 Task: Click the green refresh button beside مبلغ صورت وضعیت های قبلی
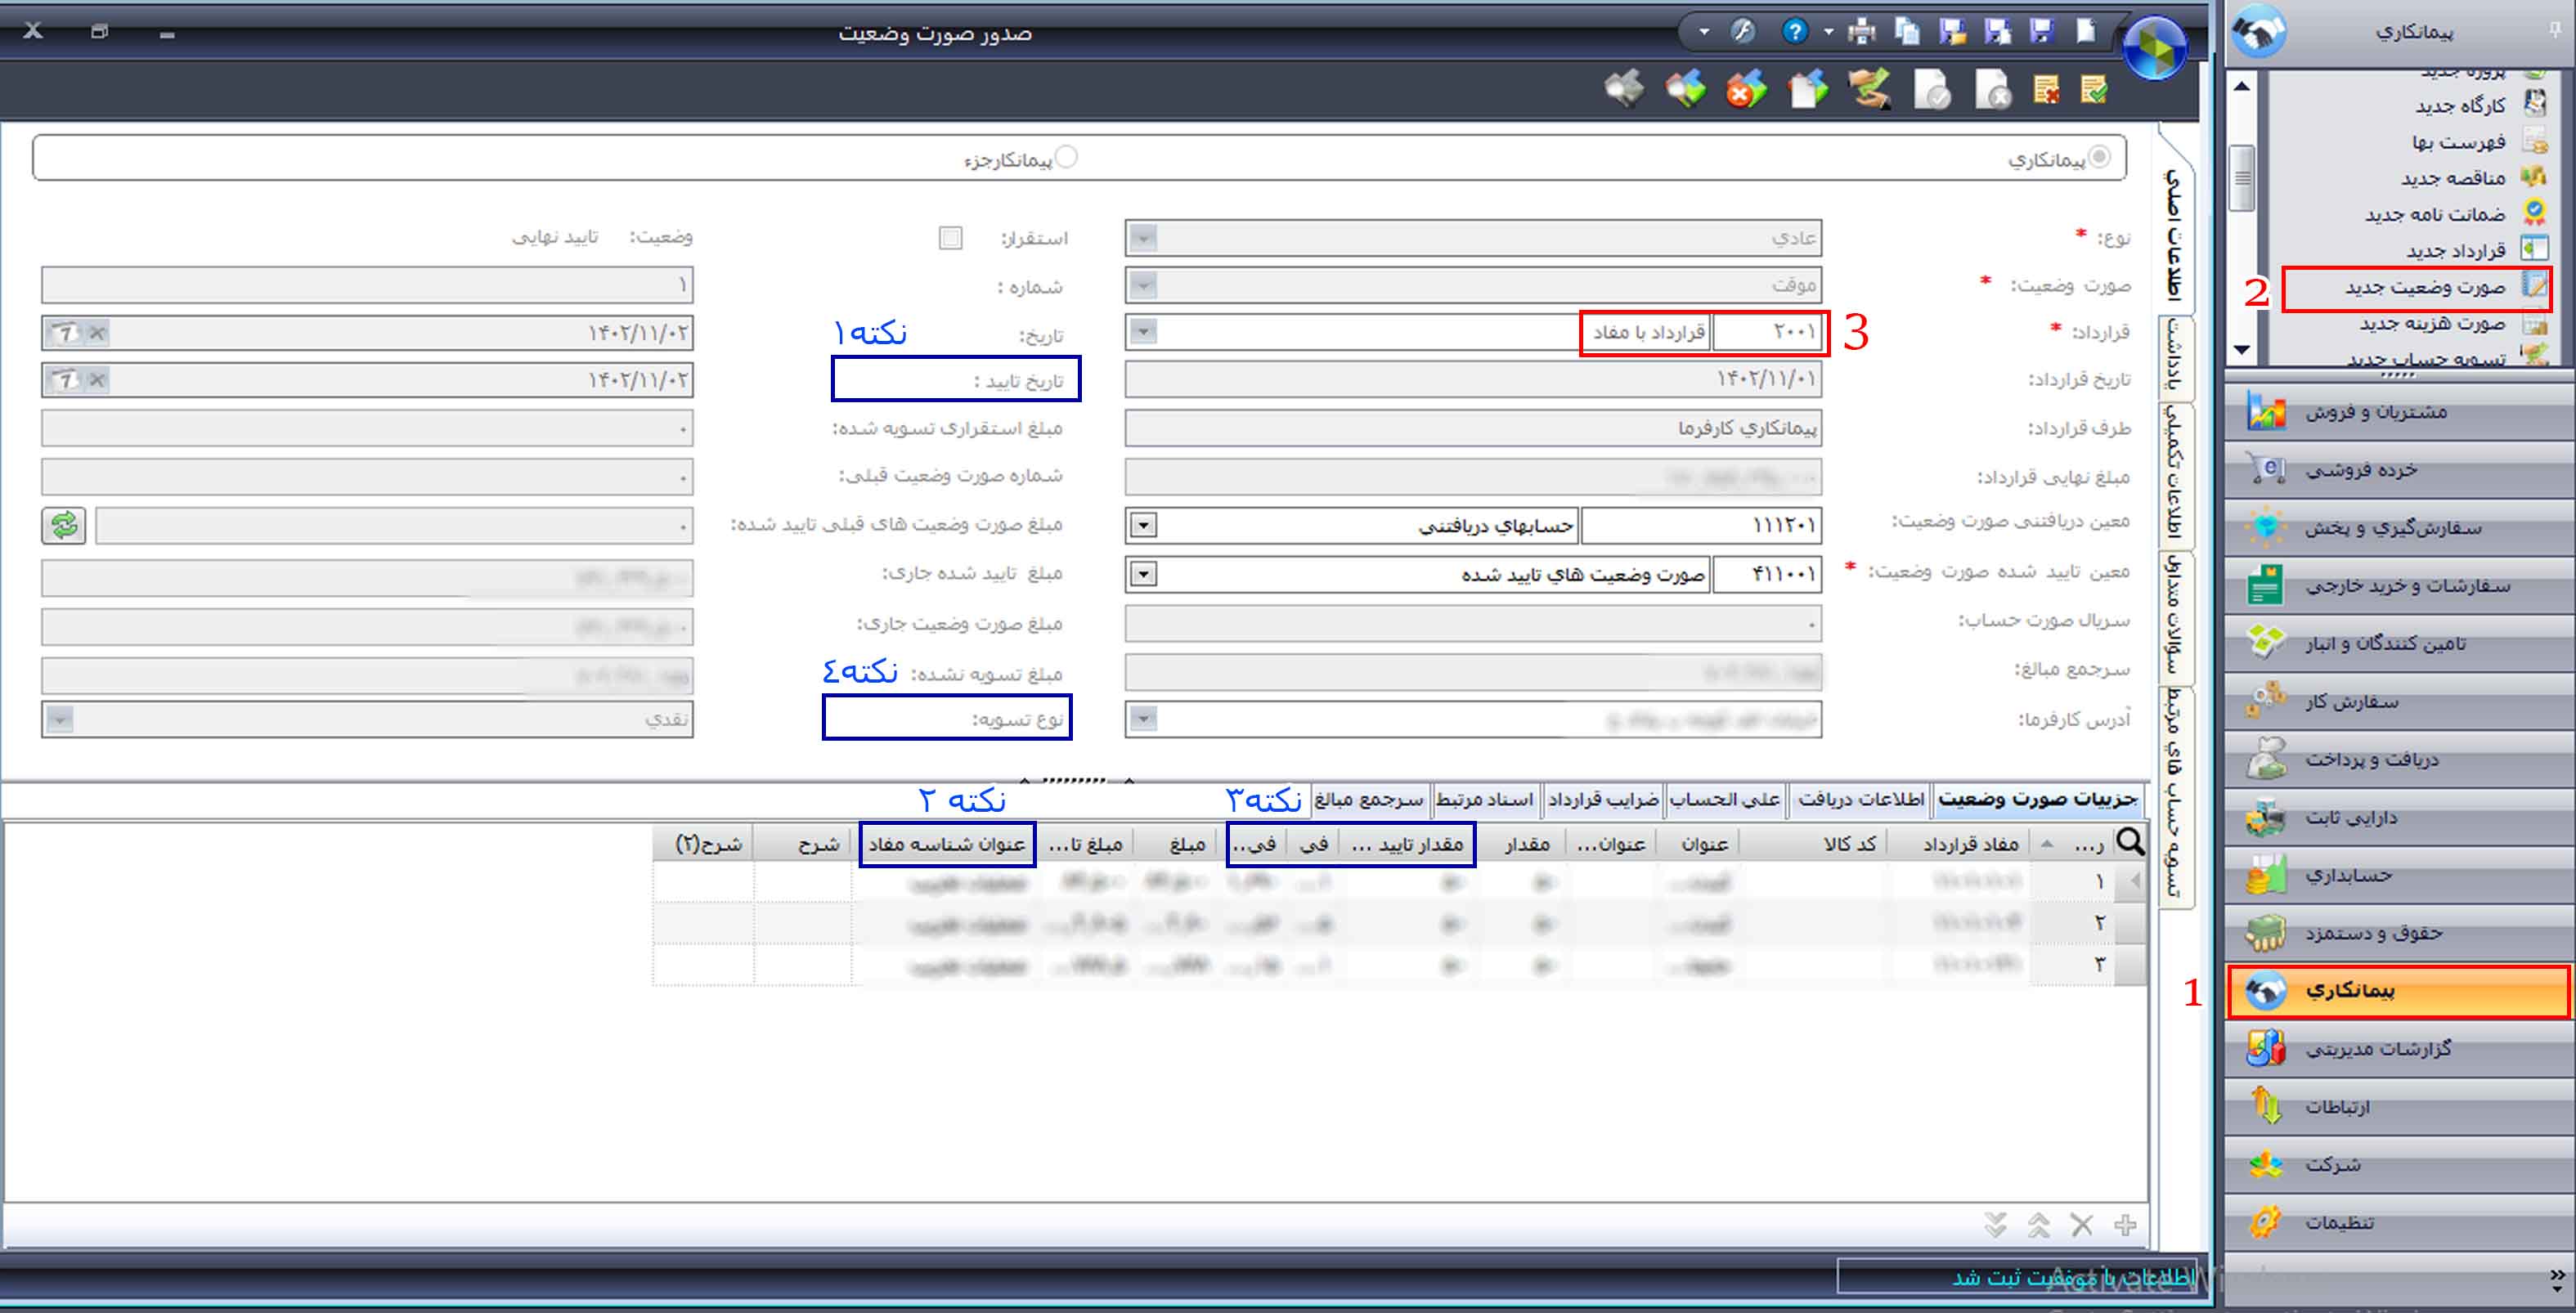(x=64, y=525)
